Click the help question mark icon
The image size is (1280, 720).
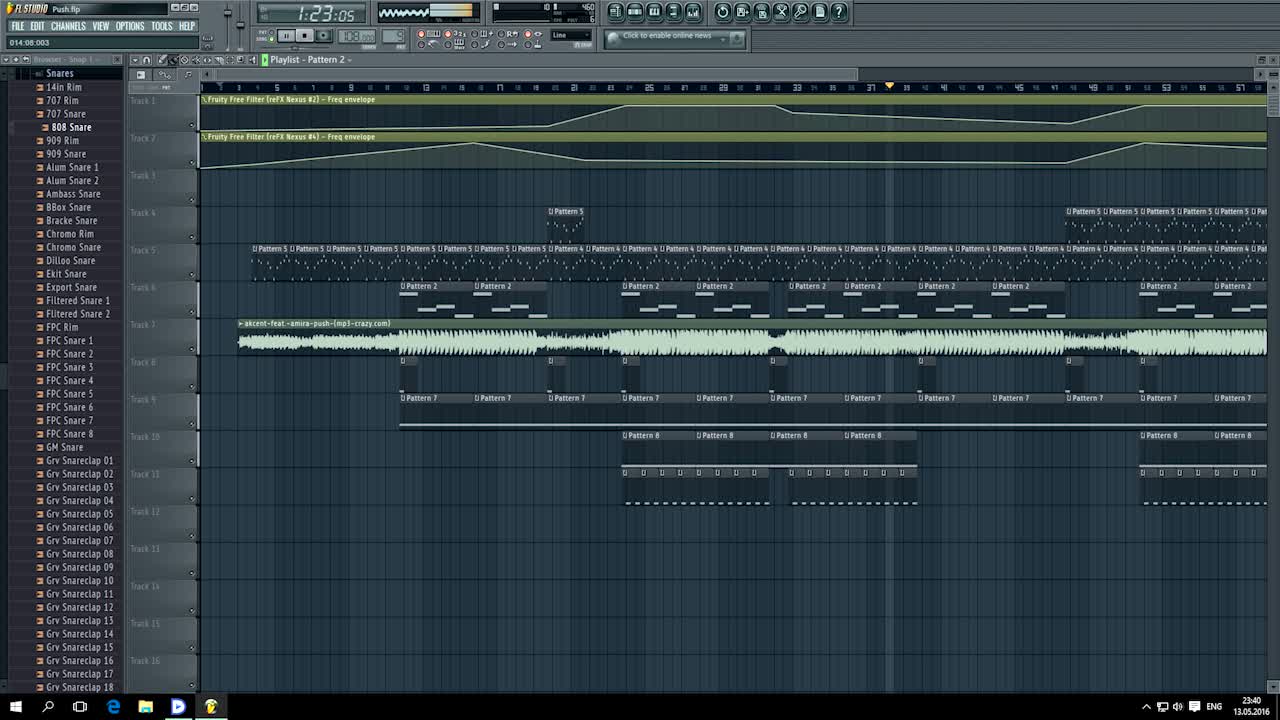[838, 12]
